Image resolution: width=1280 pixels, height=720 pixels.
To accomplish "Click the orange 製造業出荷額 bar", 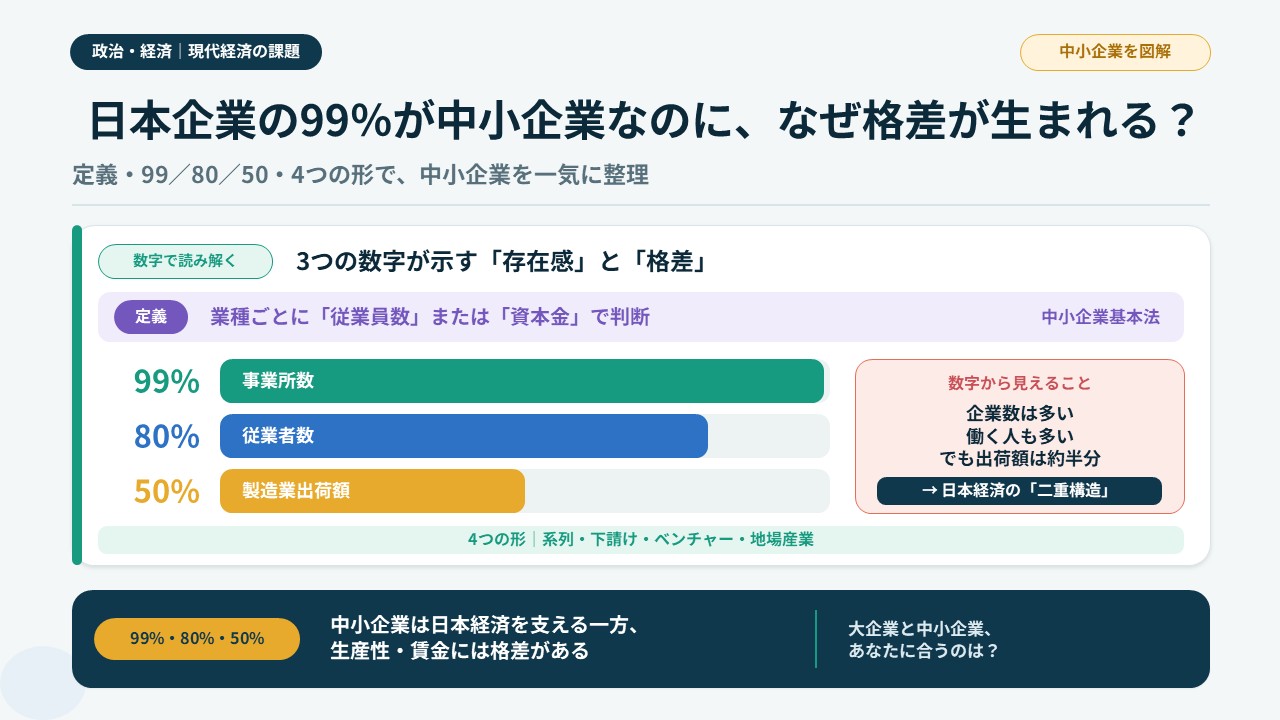I will pyautogui.click(x=372, y=491).
